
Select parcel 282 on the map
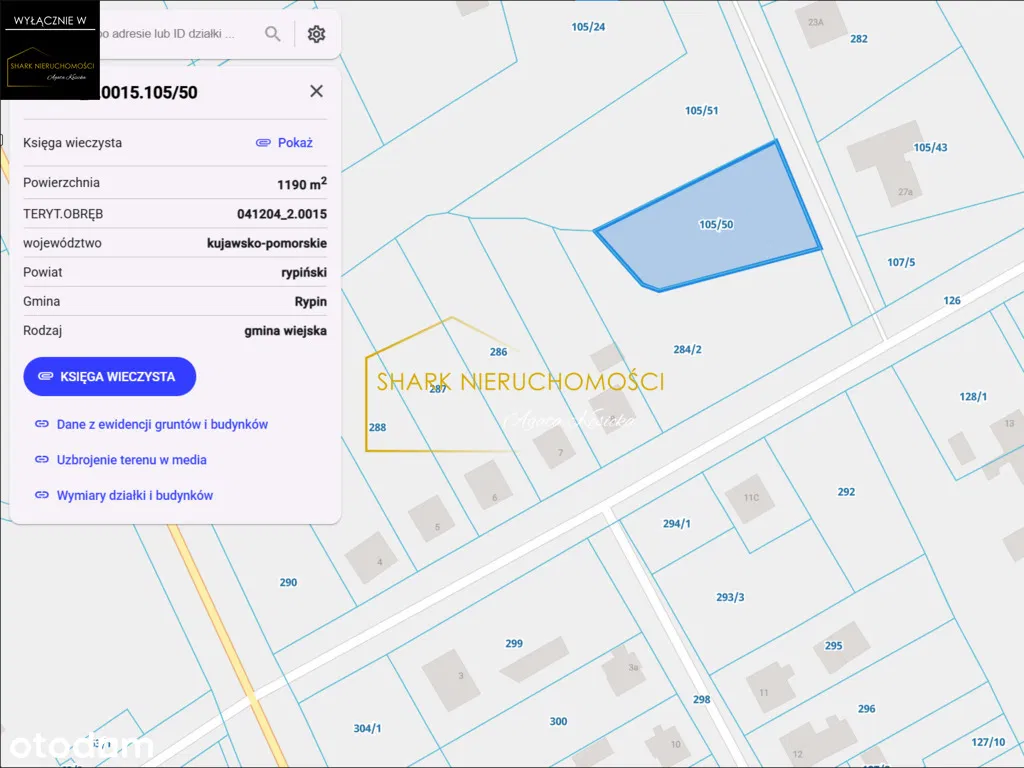coord(859,39)
